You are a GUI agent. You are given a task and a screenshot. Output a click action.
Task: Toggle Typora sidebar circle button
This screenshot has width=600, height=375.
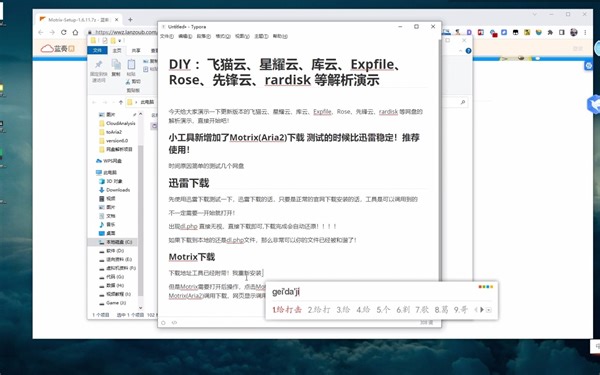[x=163, y=323]
